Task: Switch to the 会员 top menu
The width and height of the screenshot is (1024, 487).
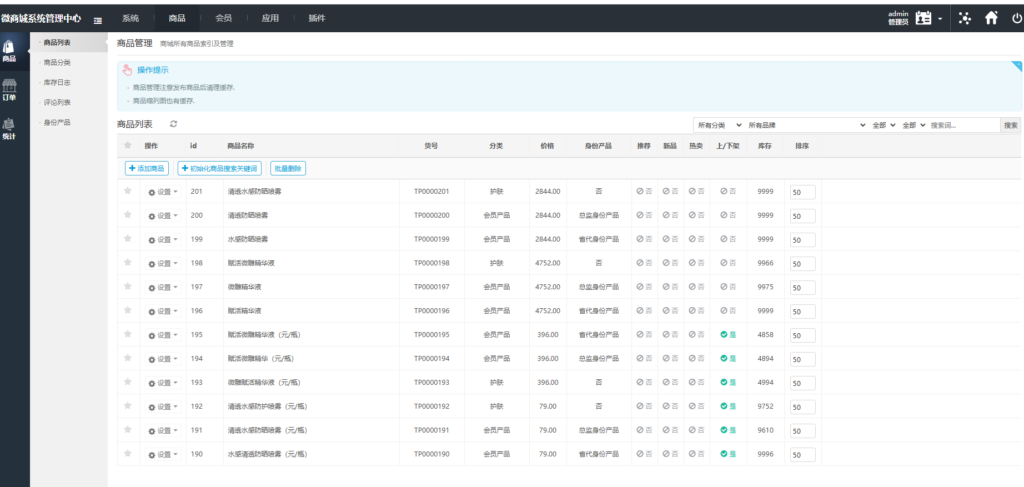Action: 223,18
